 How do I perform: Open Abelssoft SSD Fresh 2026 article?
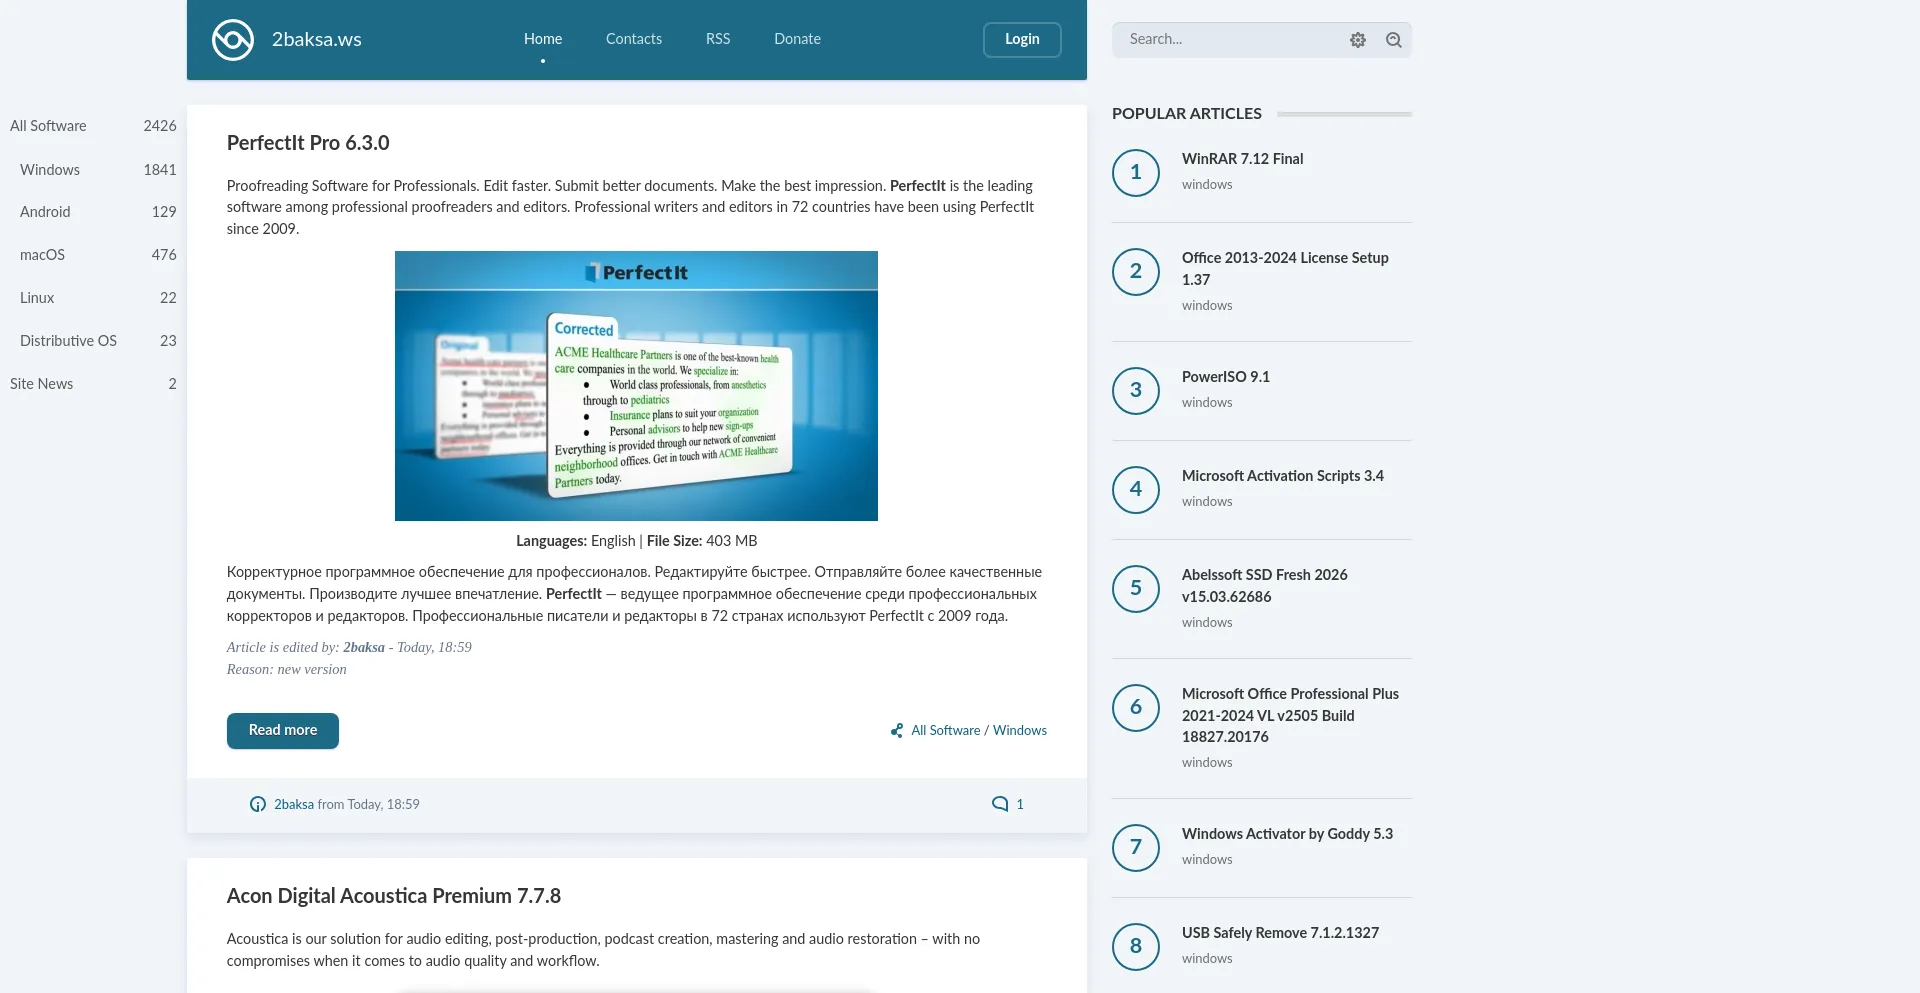pos(1265,586)
